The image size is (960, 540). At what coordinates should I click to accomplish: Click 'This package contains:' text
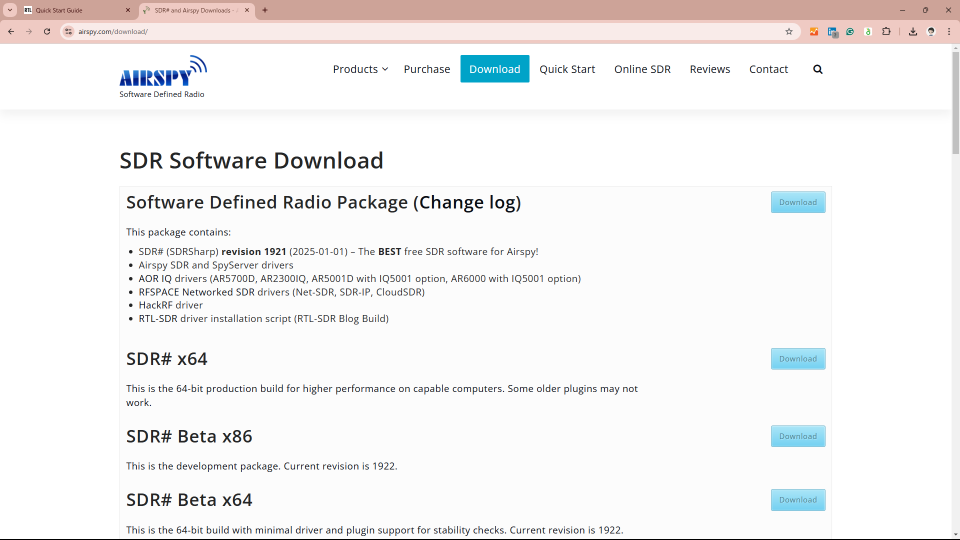pyautogui.click(x=178, y=232)
